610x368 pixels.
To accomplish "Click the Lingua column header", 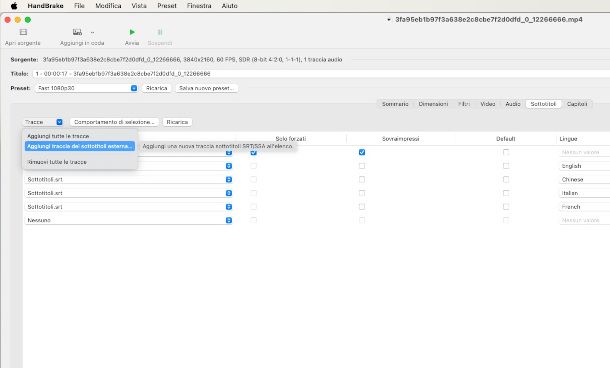I will point(568,139).
